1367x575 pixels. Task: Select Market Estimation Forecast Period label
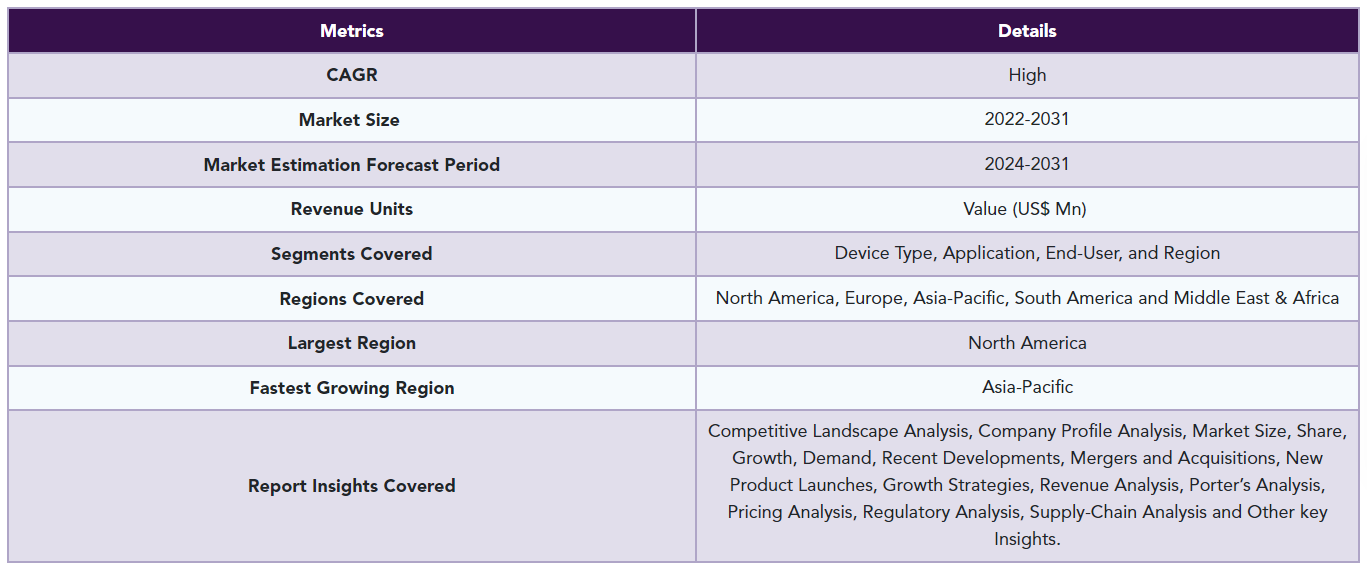(352, 165)
